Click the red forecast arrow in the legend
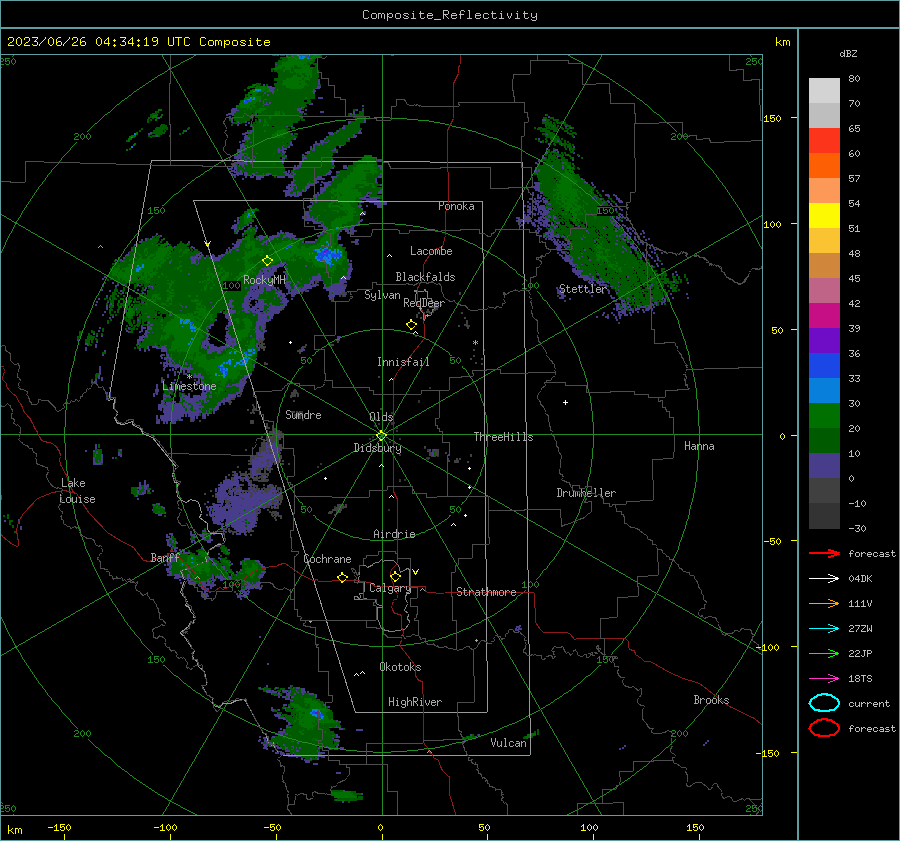The height and width of the screenshot is (841, 900). [x=824, y=553]
